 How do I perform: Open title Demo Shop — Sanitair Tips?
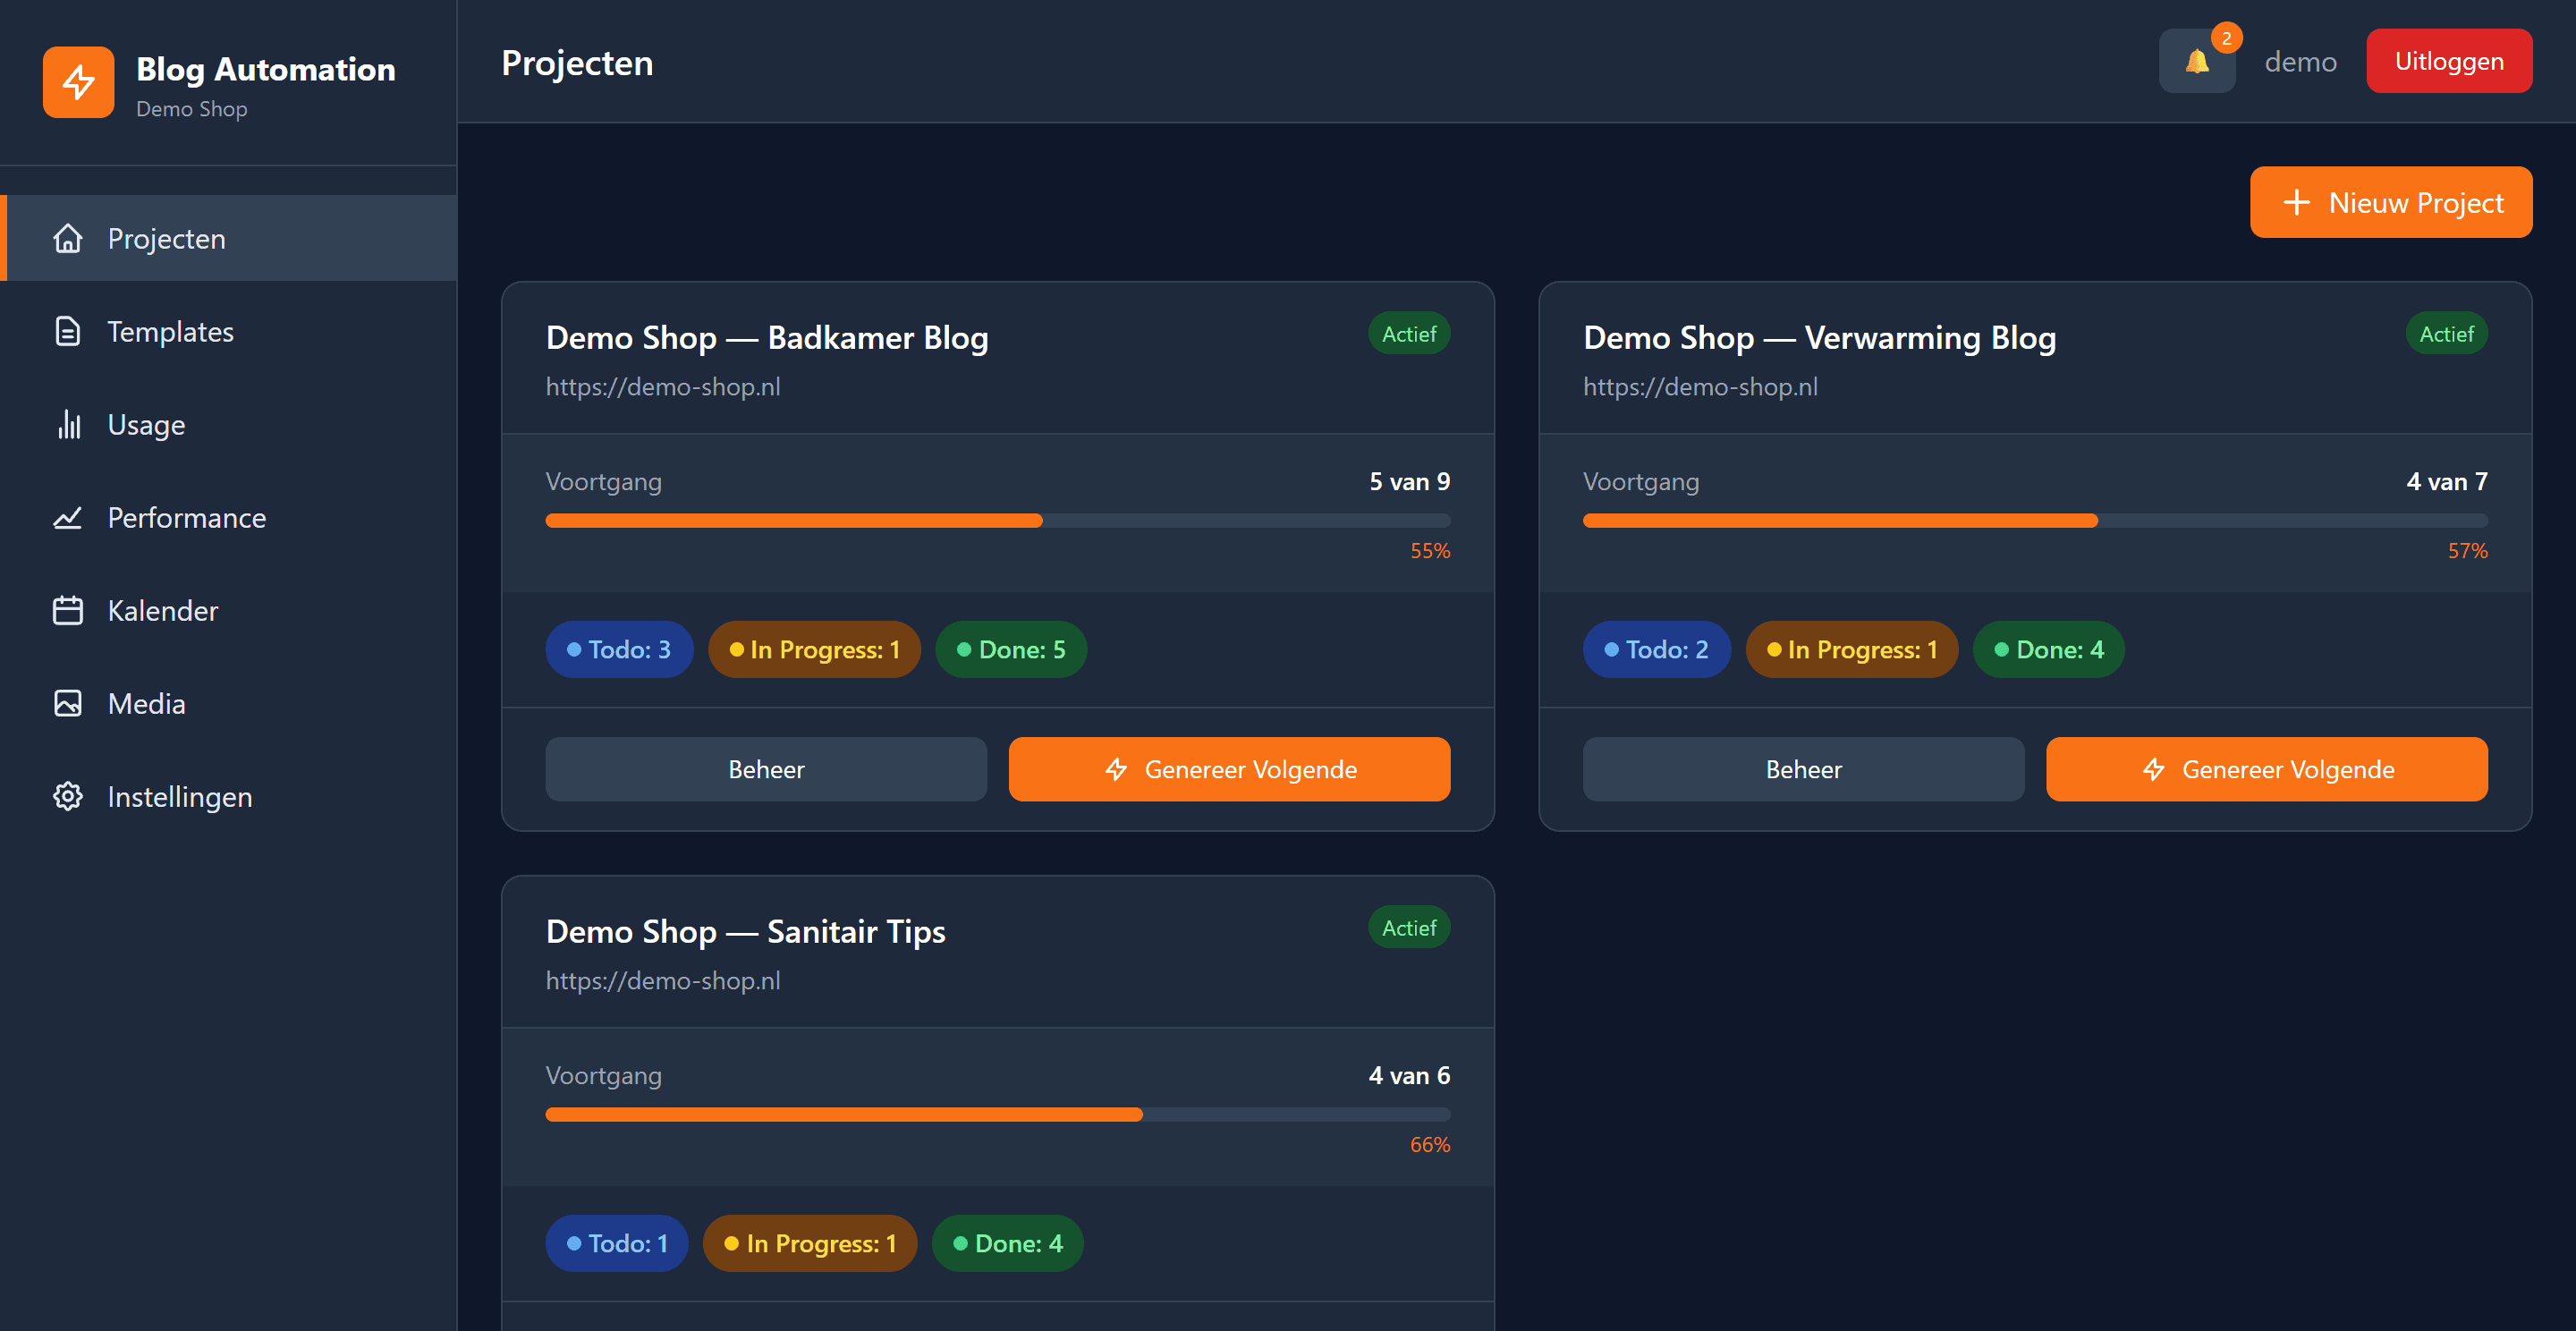[745, 932]
